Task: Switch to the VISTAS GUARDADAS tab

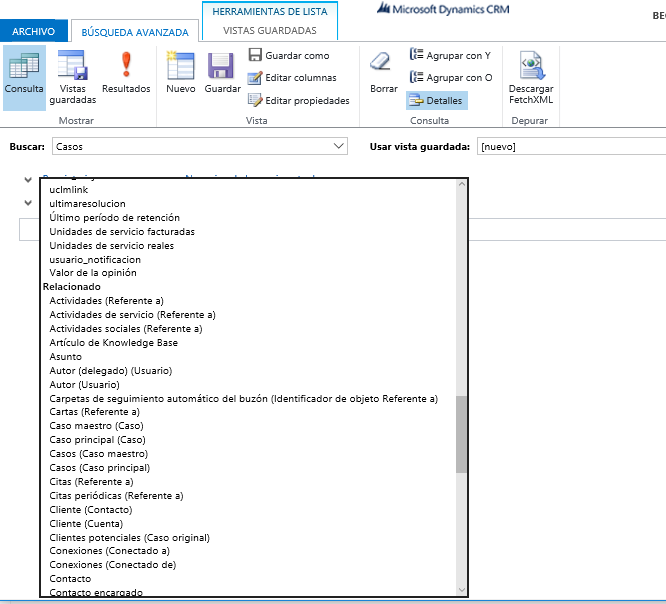Action: tap(269, 31)
